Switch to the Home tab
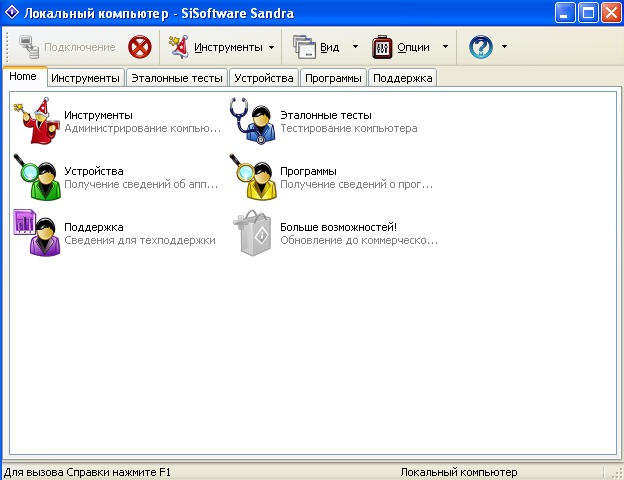This screenshot has height=480, width=624. (25, 76)
